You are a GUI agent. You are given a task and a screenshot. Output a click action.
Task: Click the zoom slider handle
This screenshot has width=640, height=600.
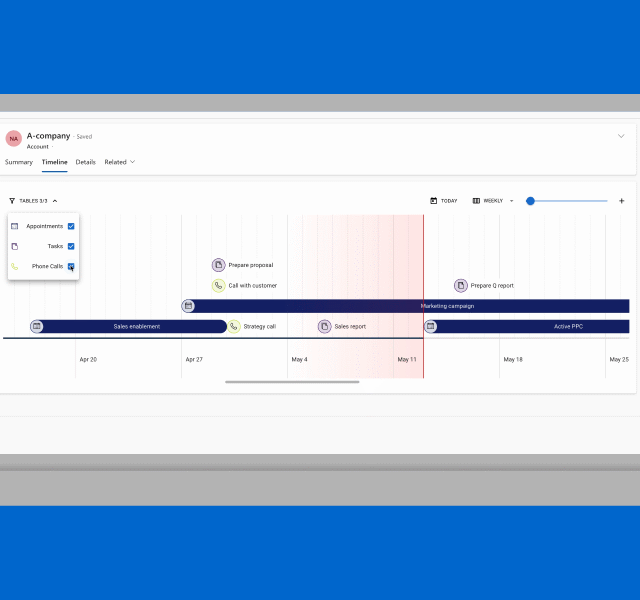click(x=531, y=201)
